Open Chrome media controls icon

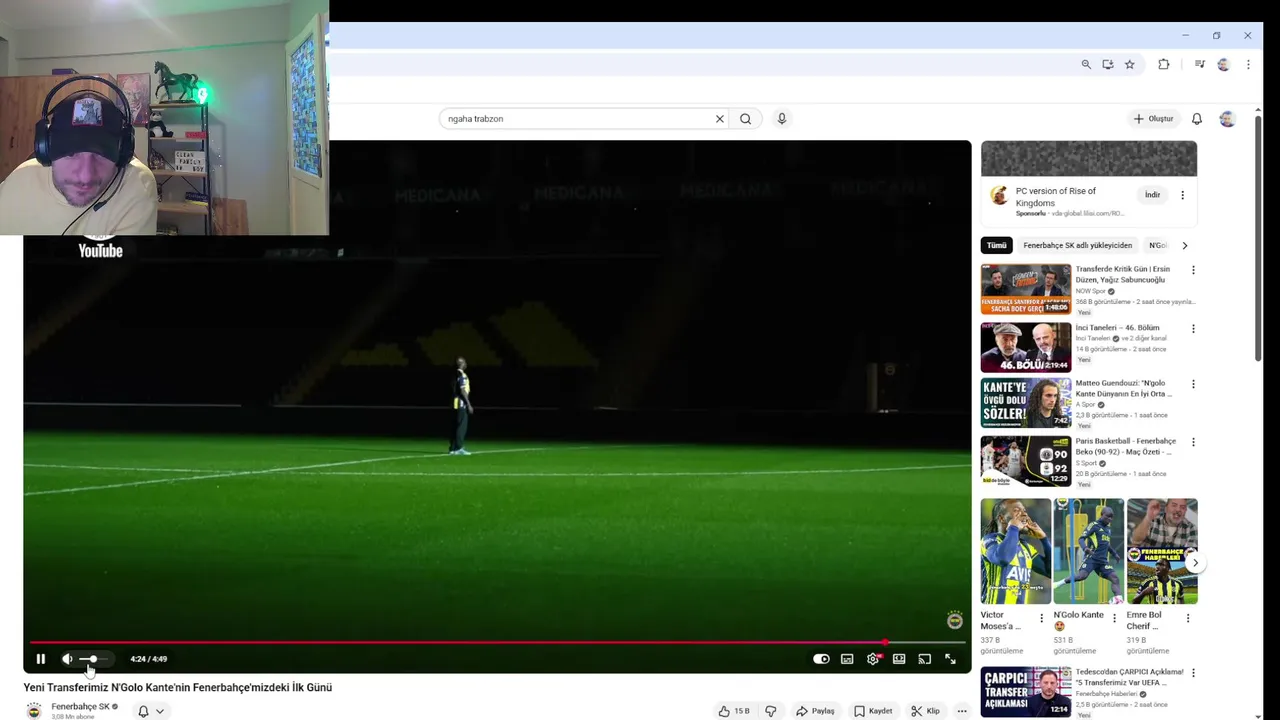tap(1199, 64)
